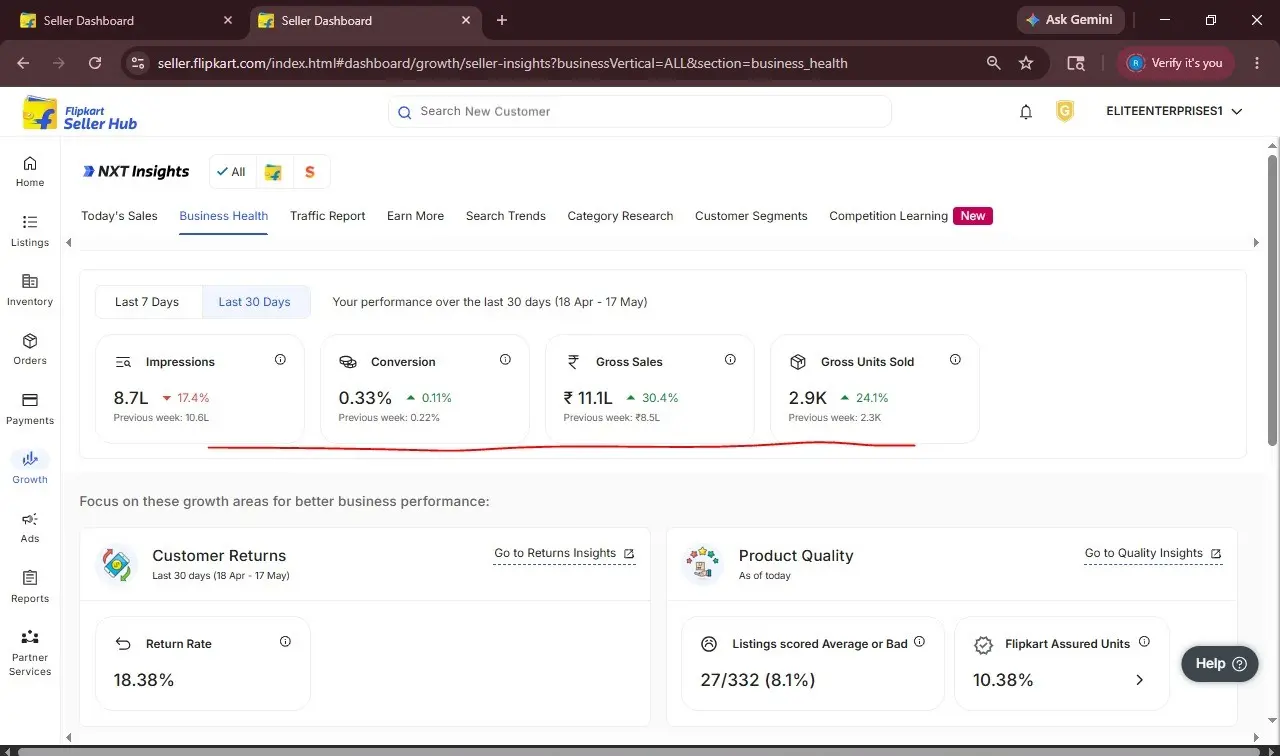Open the Category Research tab
The image size is (1280, 756).
[620, 216]
